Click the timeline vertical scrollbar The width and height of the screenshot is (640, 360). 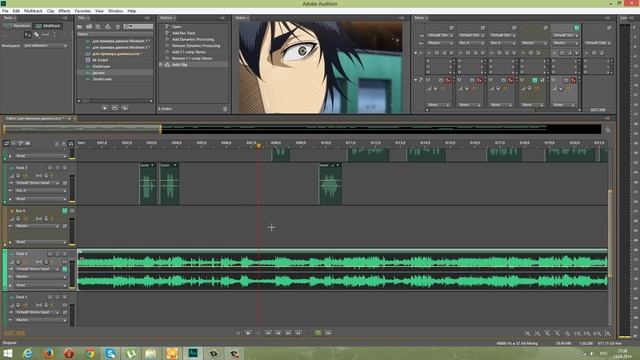(610, 233)
